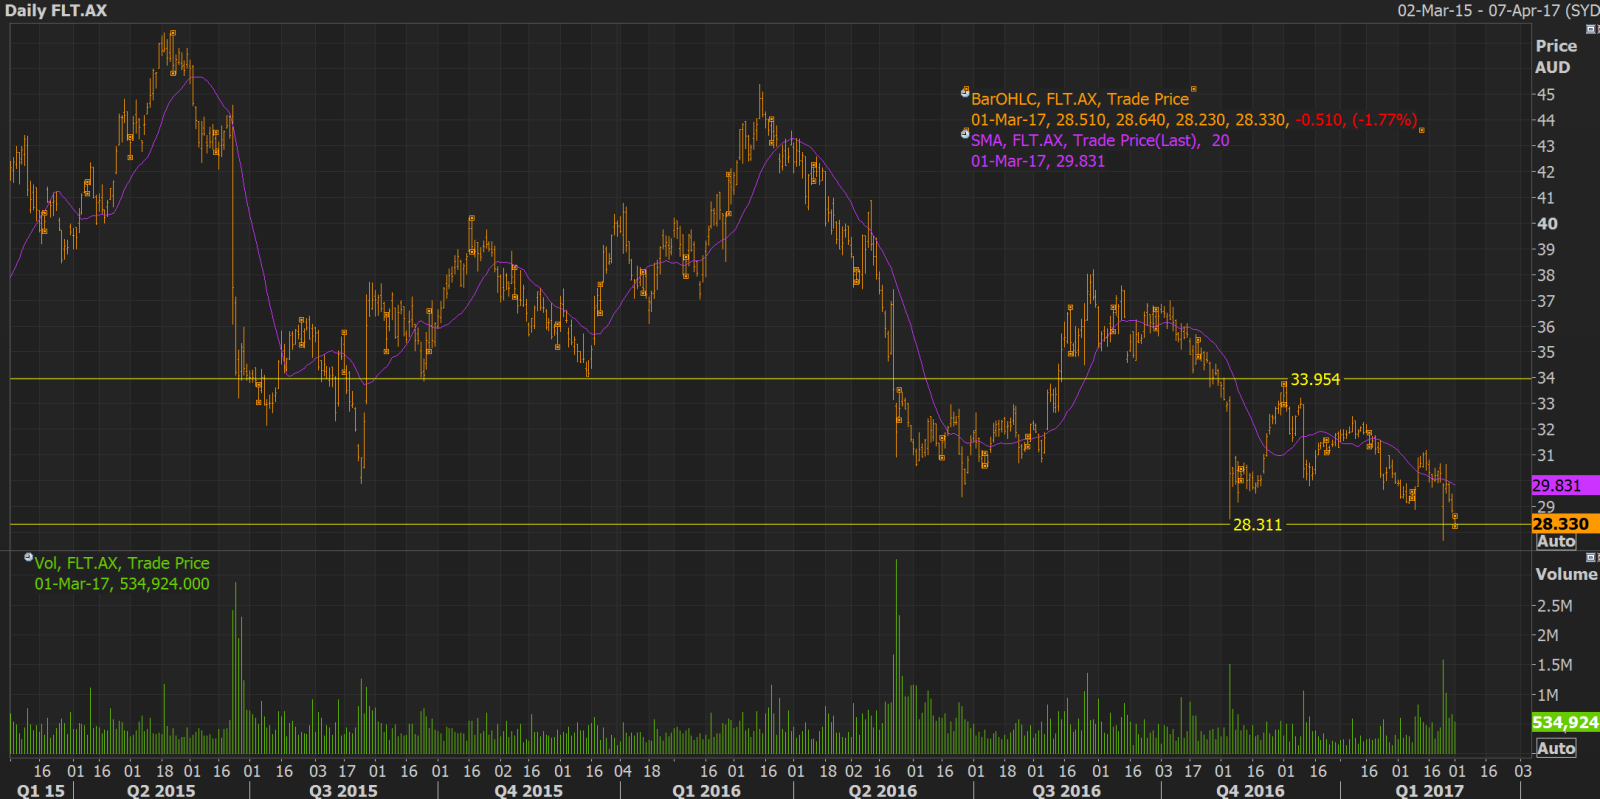The image size is (1600, 799).
Task: Click the Vol series legend icon
Action: pyautogui.click(x=28, y=557)
